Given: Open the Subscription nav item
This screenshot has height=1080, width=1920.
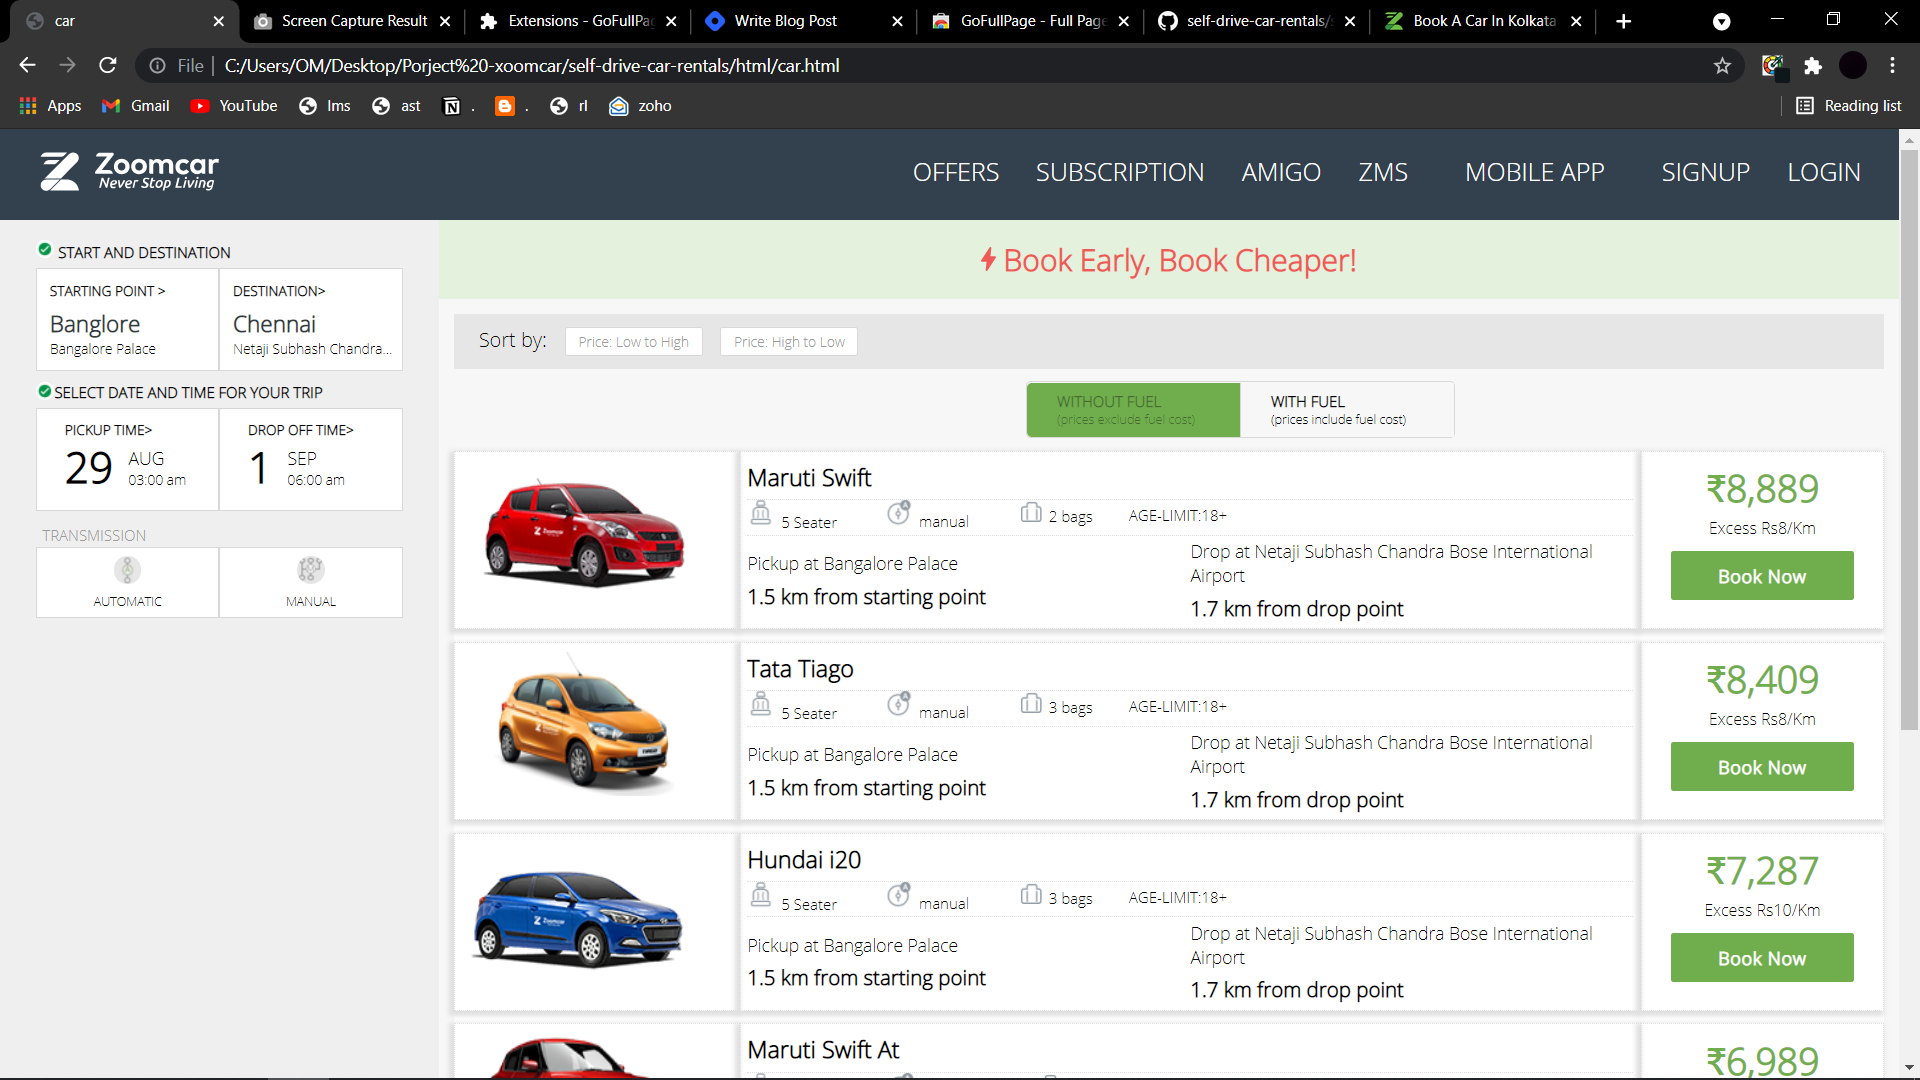Looking at the screenshot, I should pyautogui.click(x=1119, y=172).
